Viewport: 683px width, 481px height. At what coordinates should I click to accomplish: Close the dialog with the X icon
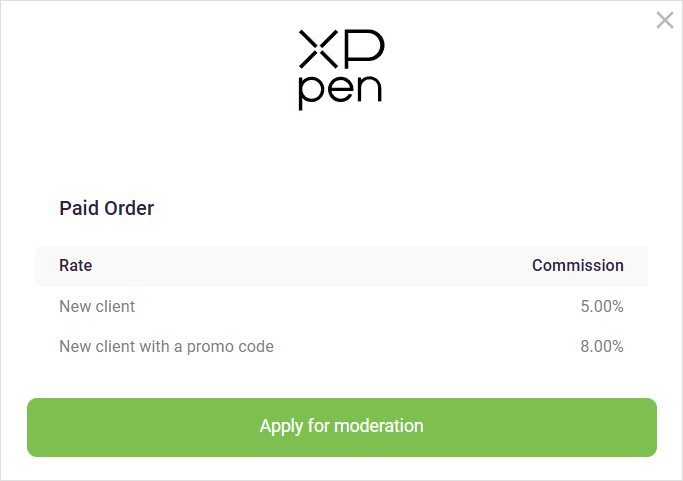tap(664, 20)
